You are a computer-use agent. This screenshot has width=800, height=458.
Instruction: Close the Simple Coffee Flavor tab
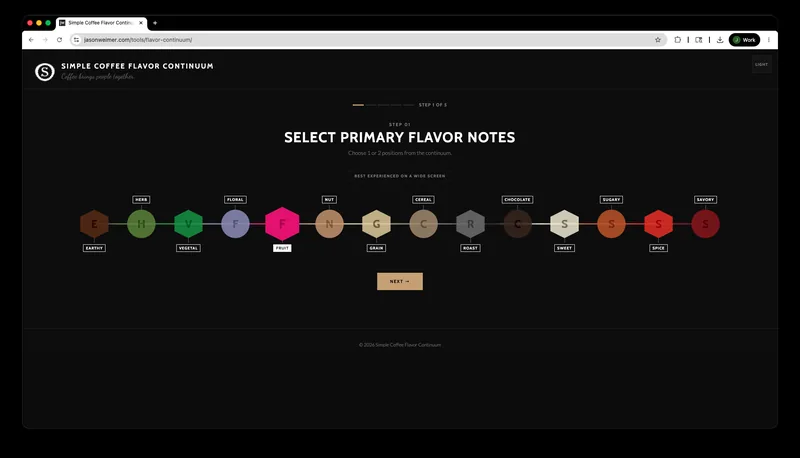click(x=141, y=23)
